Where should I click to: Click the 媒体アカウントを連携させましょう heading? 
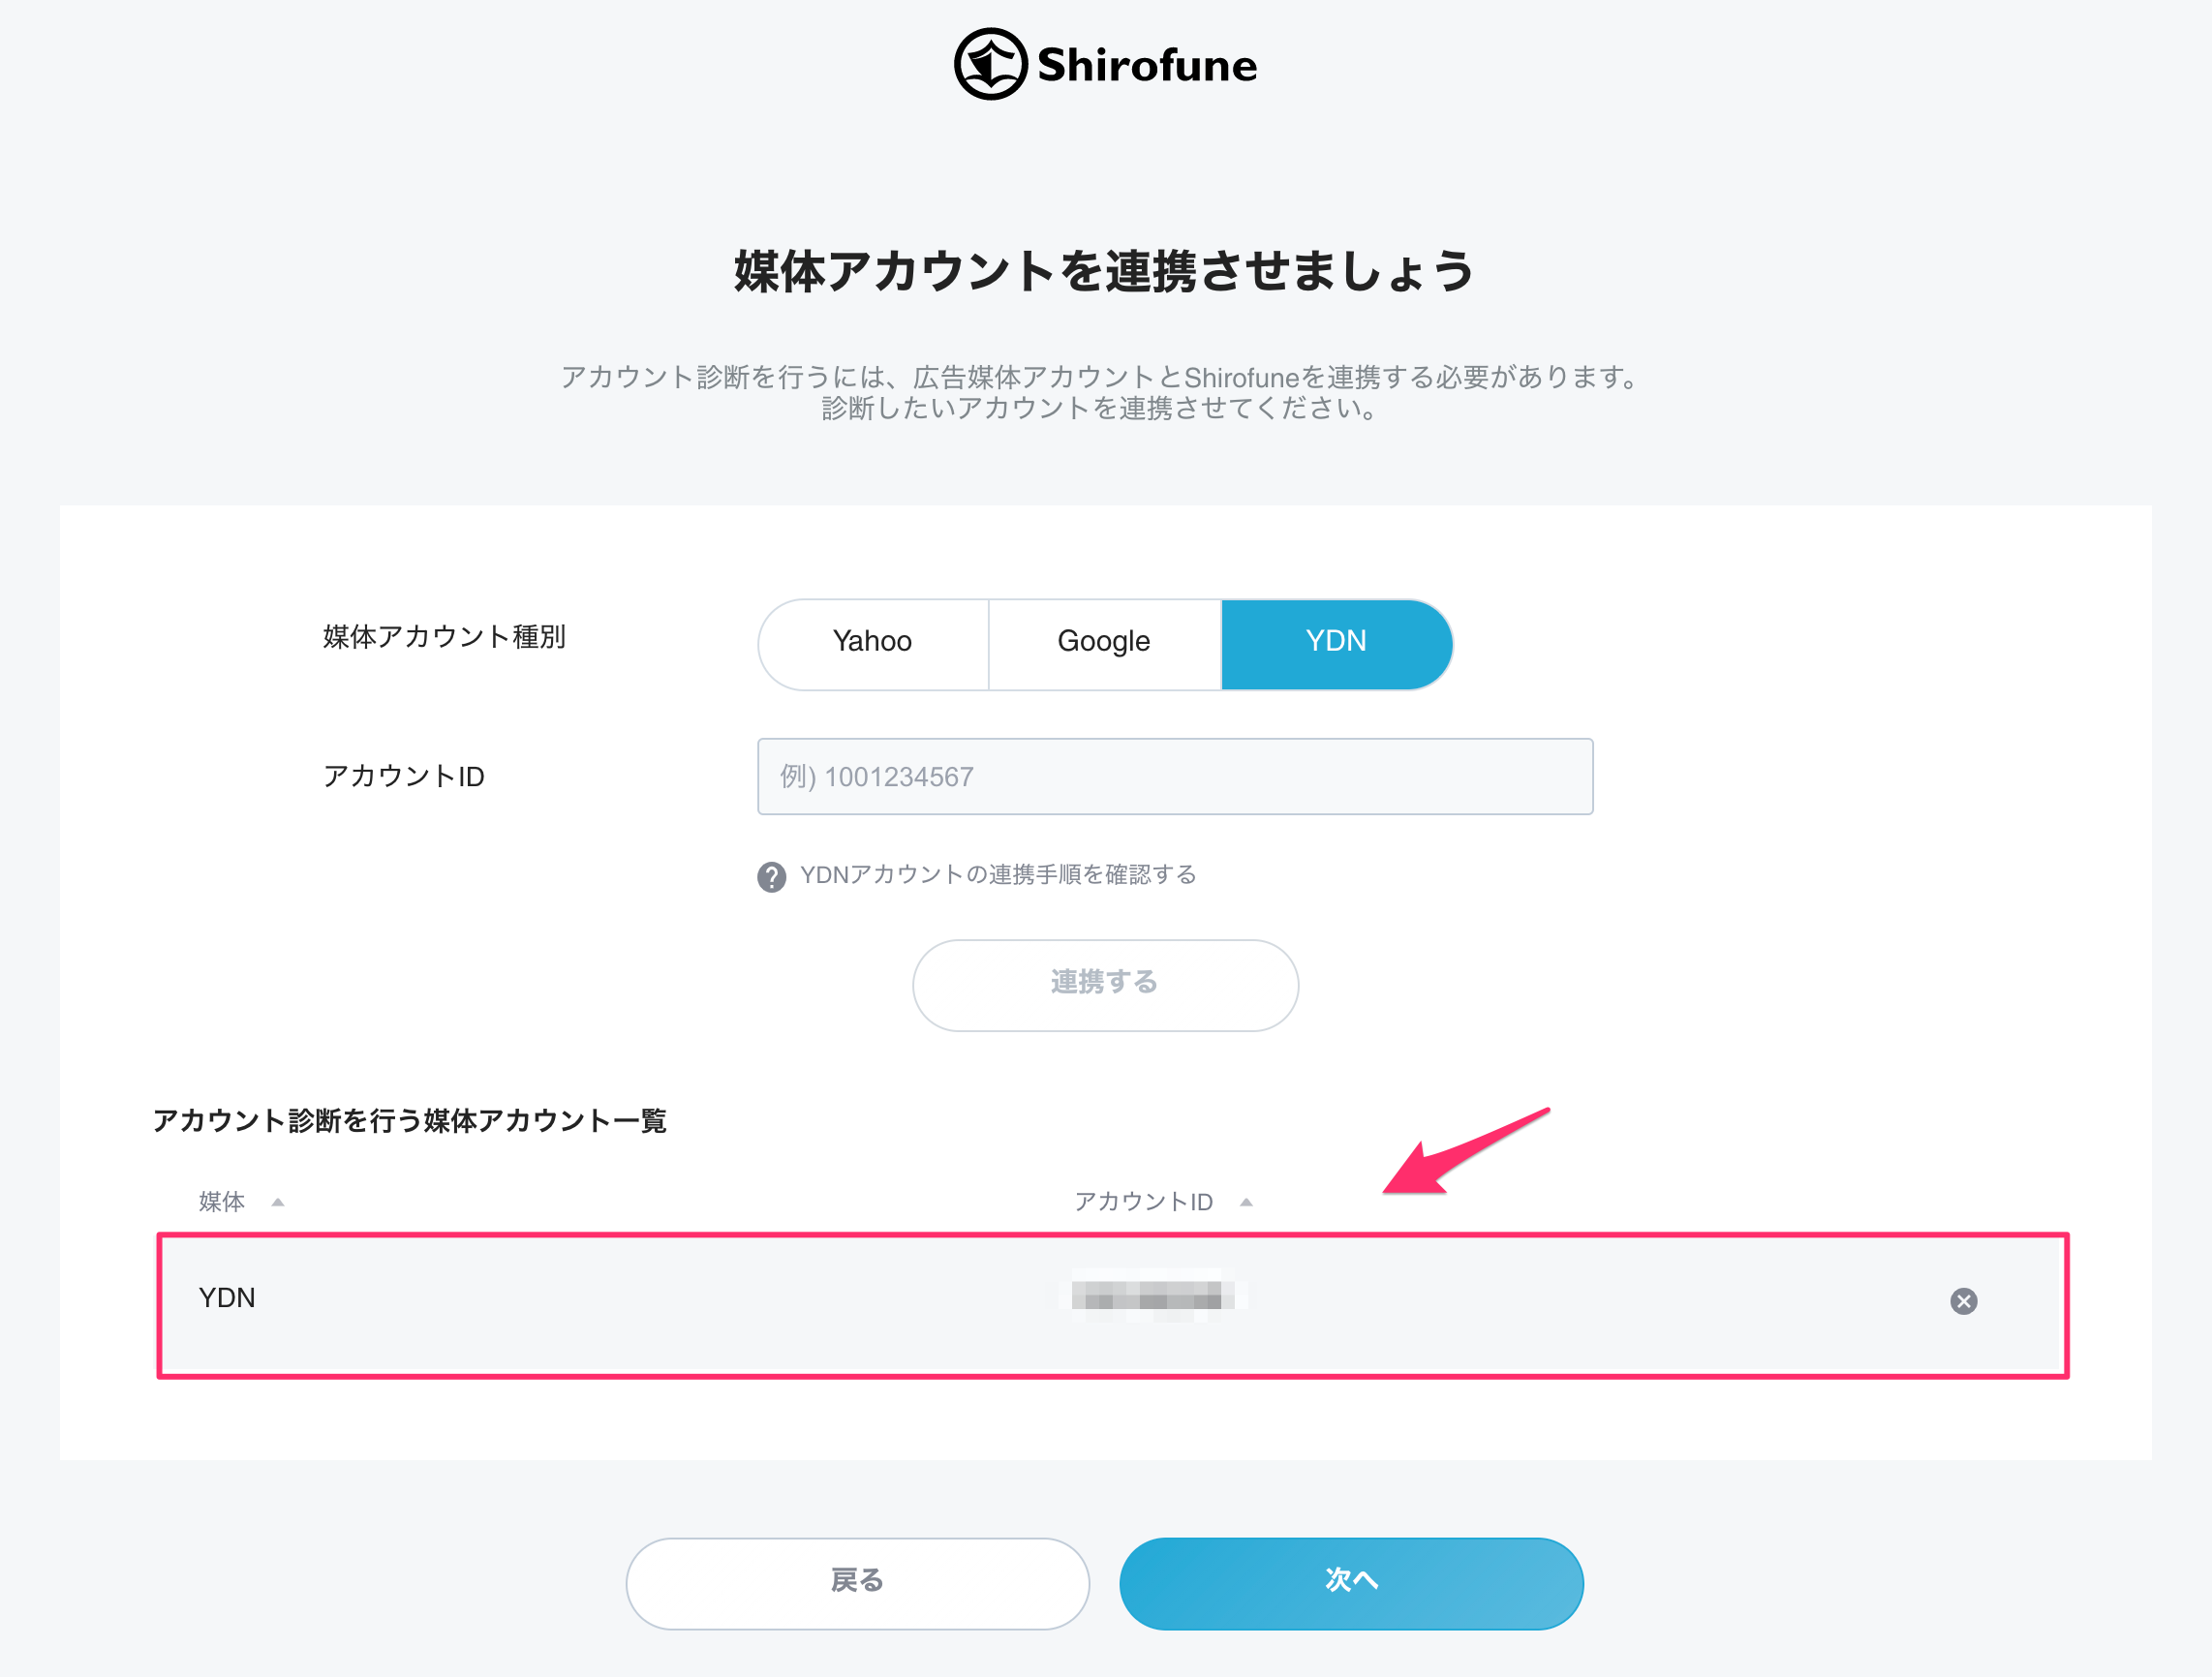click(1105, 272)
